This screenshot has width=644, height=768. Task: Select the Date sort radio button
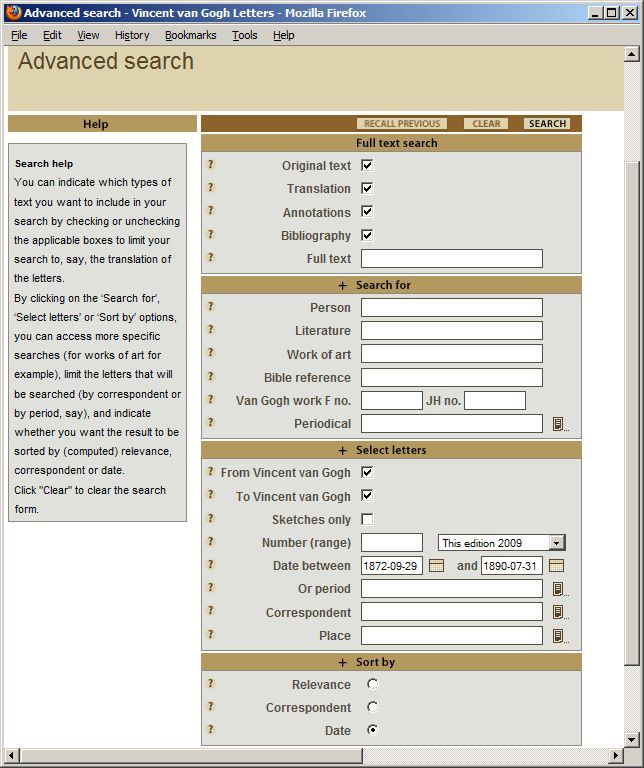(x=373, y=730)
